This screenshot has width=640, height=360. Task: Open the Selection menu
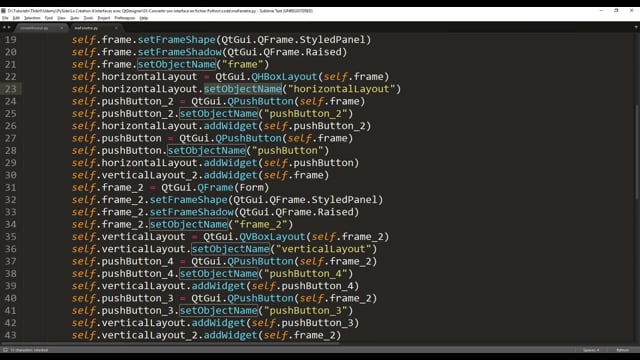pyautogui.click(x=32, y=18)
